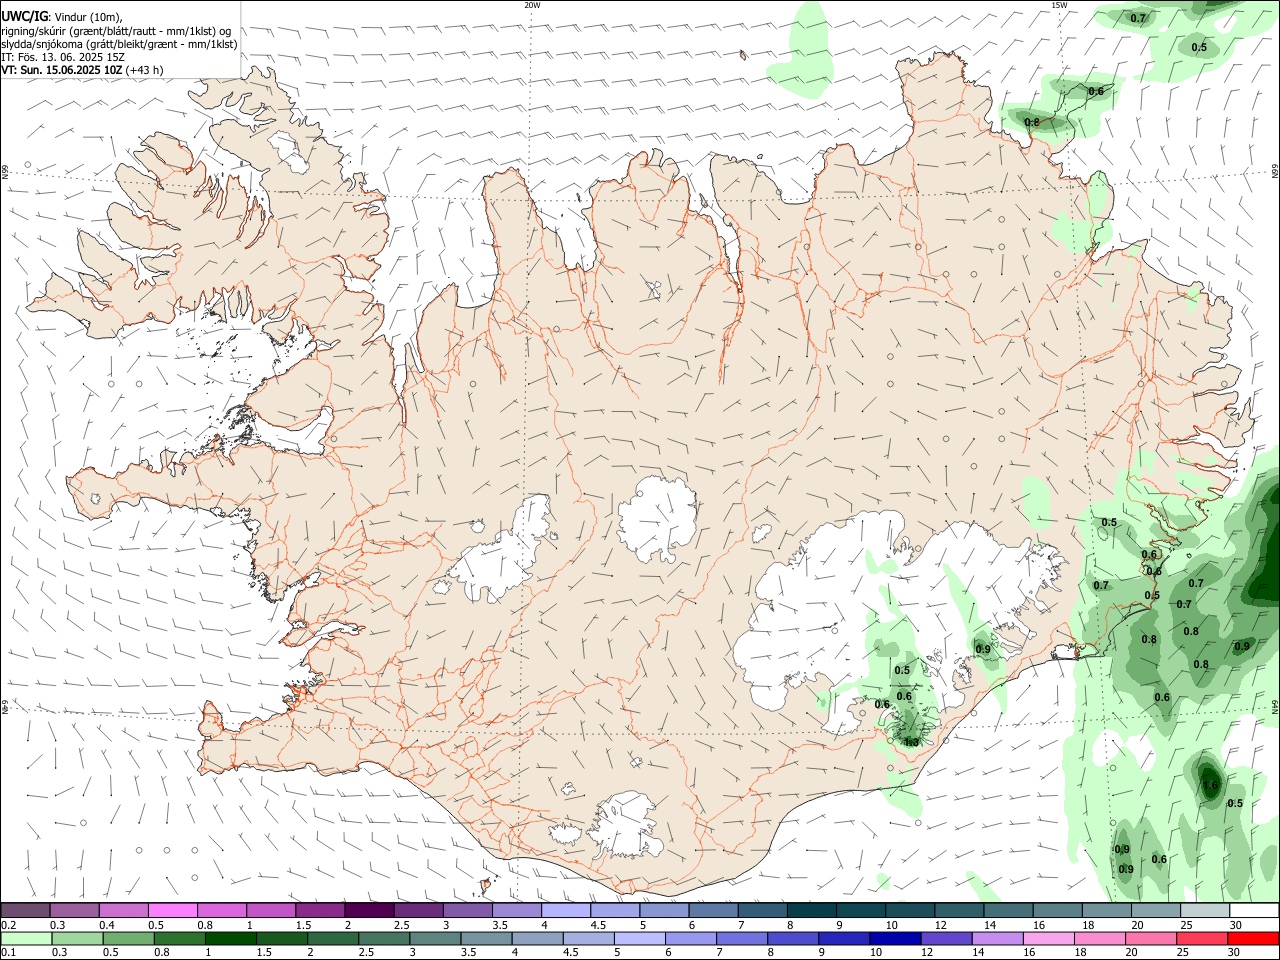Click the 15W longitude label
This screenshot has height=960, width=1280.
(1059, 5)
